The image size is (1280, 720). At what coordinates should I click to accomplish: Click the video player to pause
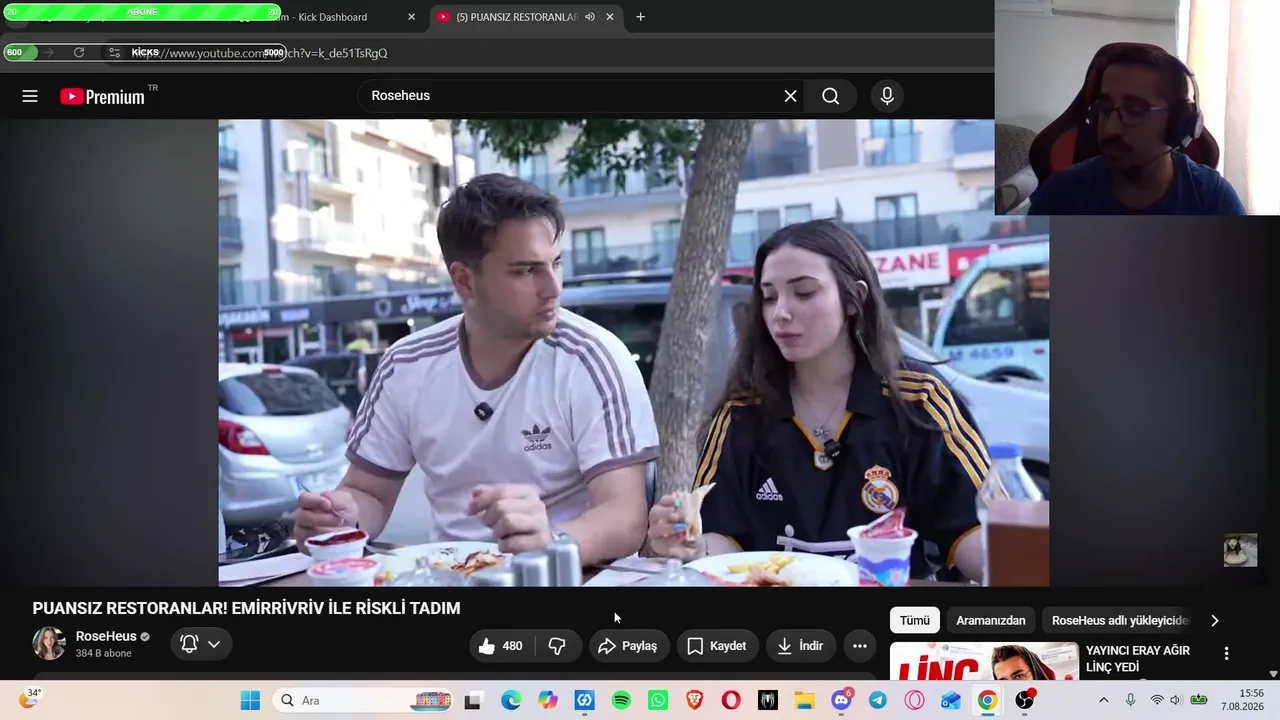point(634,352)
